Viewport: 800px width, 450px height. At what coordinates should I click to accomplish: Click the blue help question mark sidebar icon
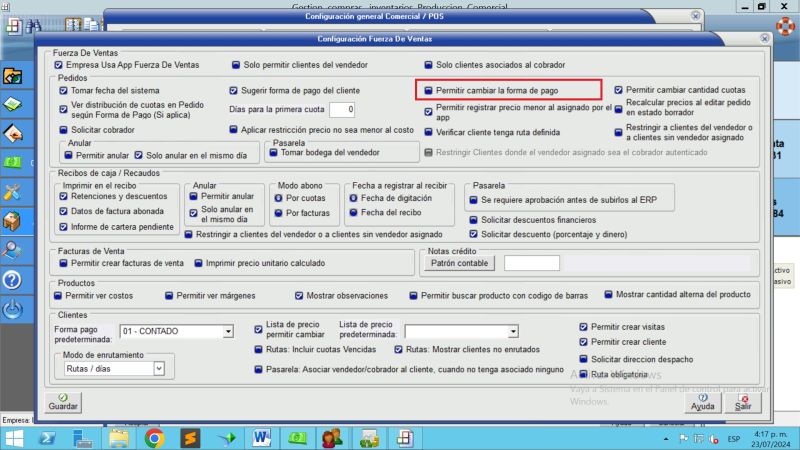pyautogui.click(x=14, y=280)
